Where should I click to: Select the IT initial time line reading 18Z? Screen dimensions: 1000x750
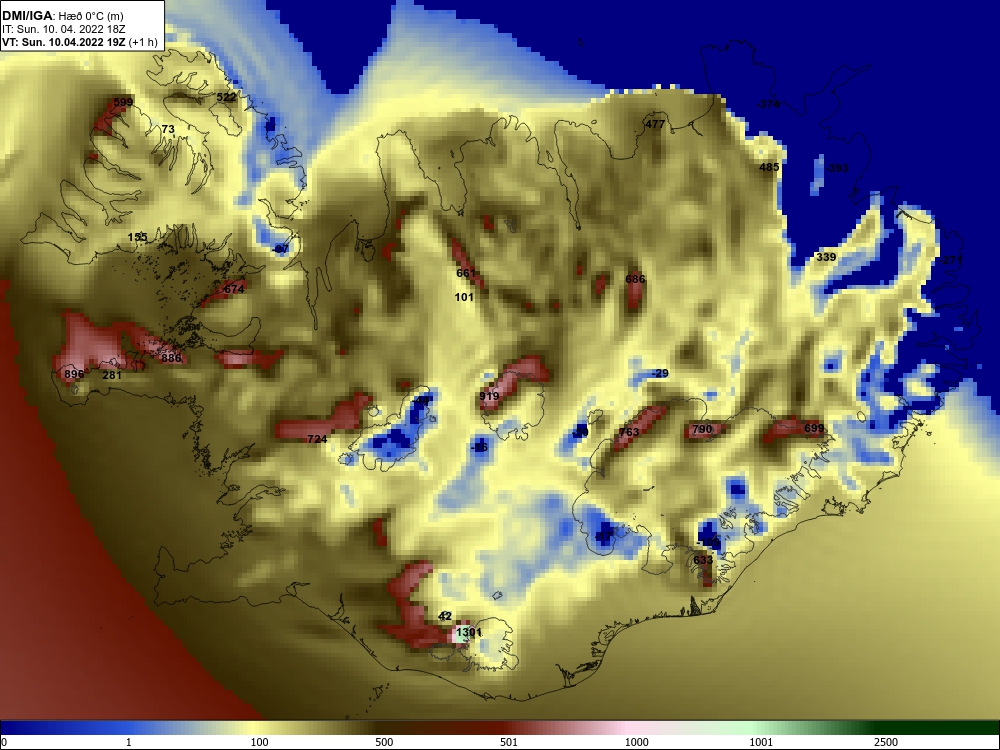click(63, 29)
